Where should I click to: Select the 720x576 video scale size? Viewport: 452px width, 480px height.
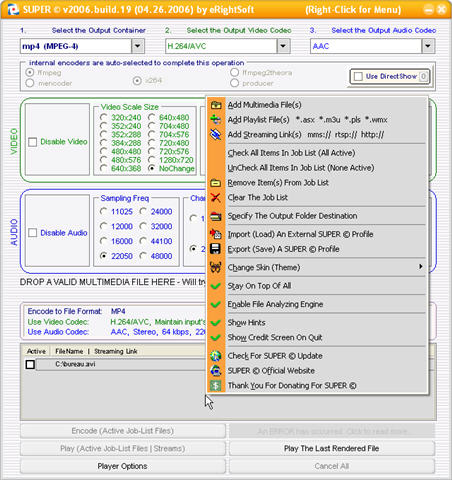point(152,151)
